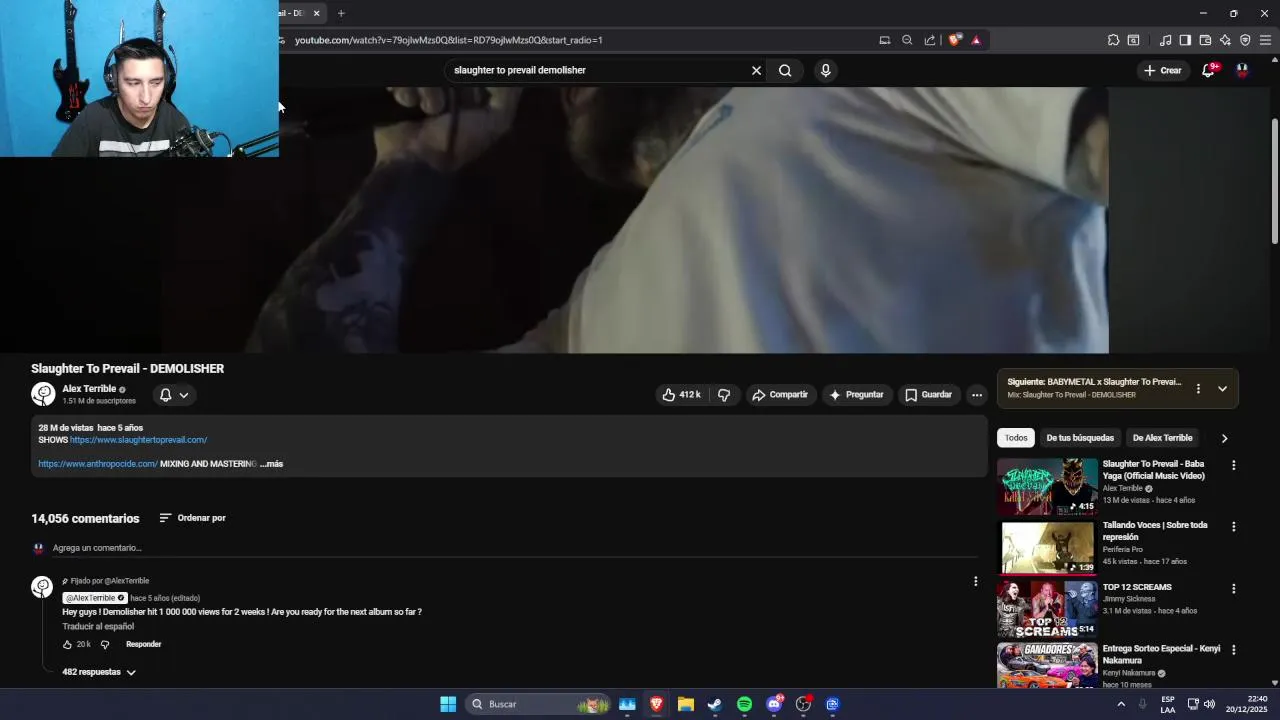Open the music note playlist icon in toolbar
The image size is (1280, 720).
pyautogui.click(x=1165, y=40)
